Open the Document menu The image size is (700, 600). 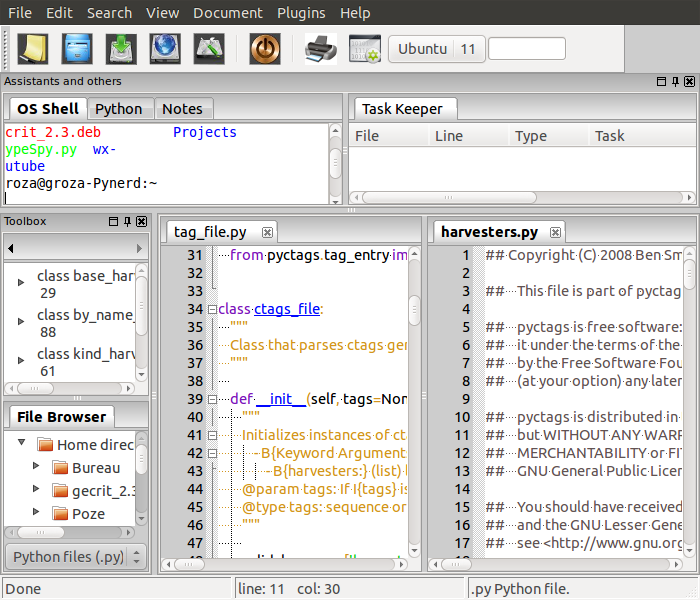tap(228, 13)
